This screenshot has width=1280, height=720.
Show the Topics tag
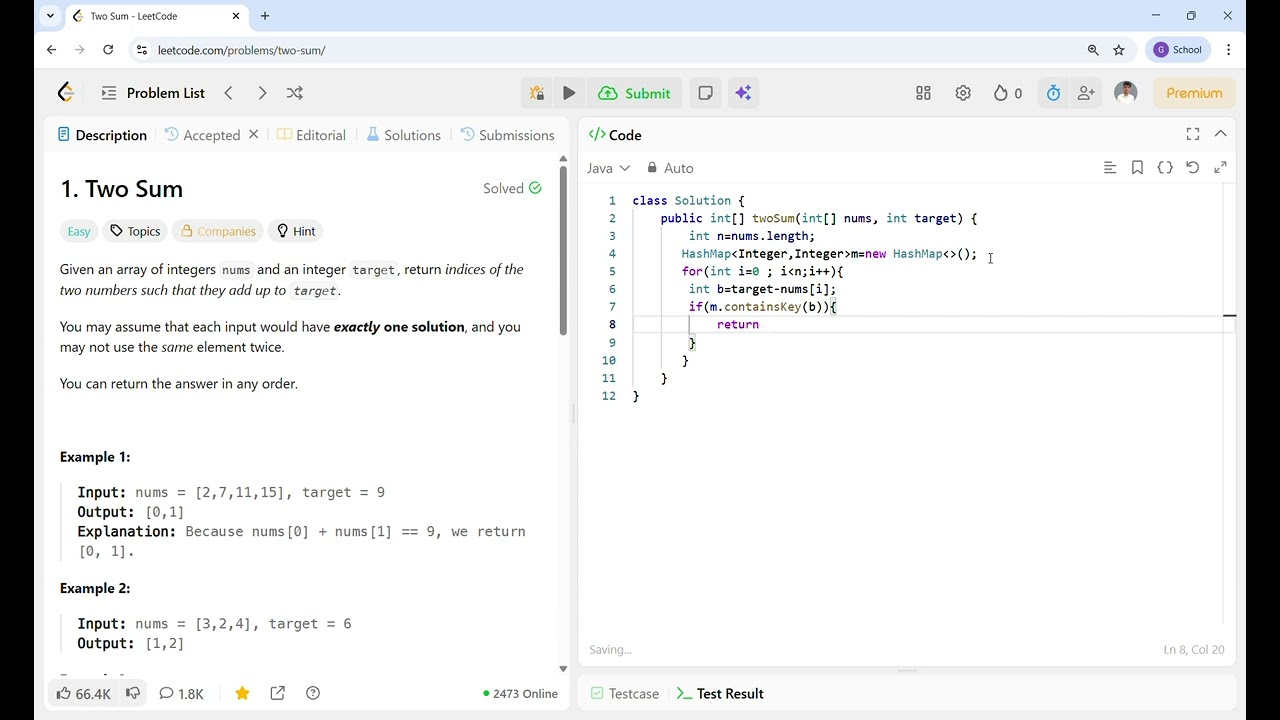tap(135, 231)
